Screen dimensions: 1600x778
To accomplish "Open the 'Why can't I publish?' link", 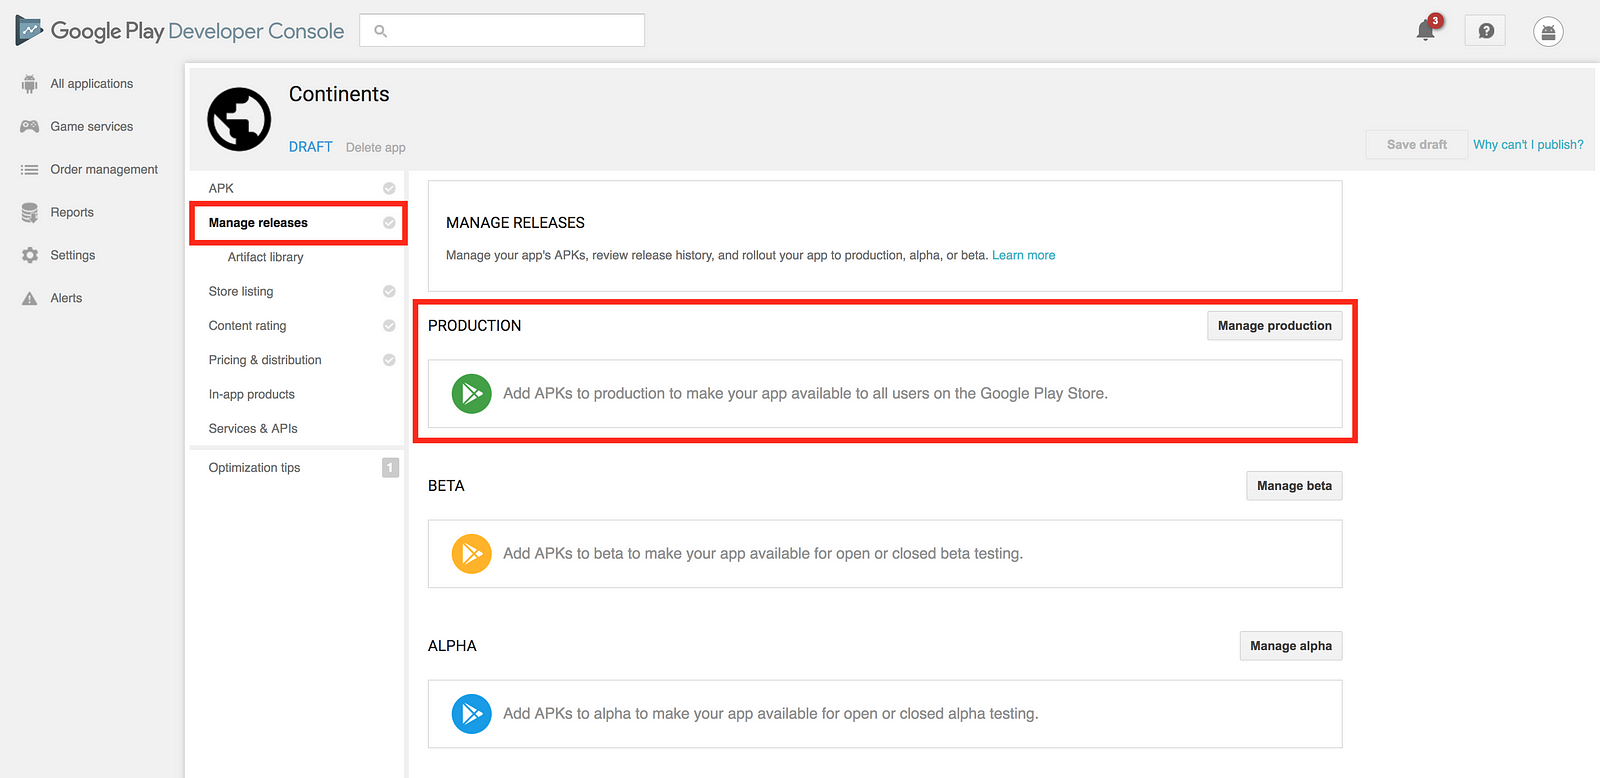I will point(1528,145).
